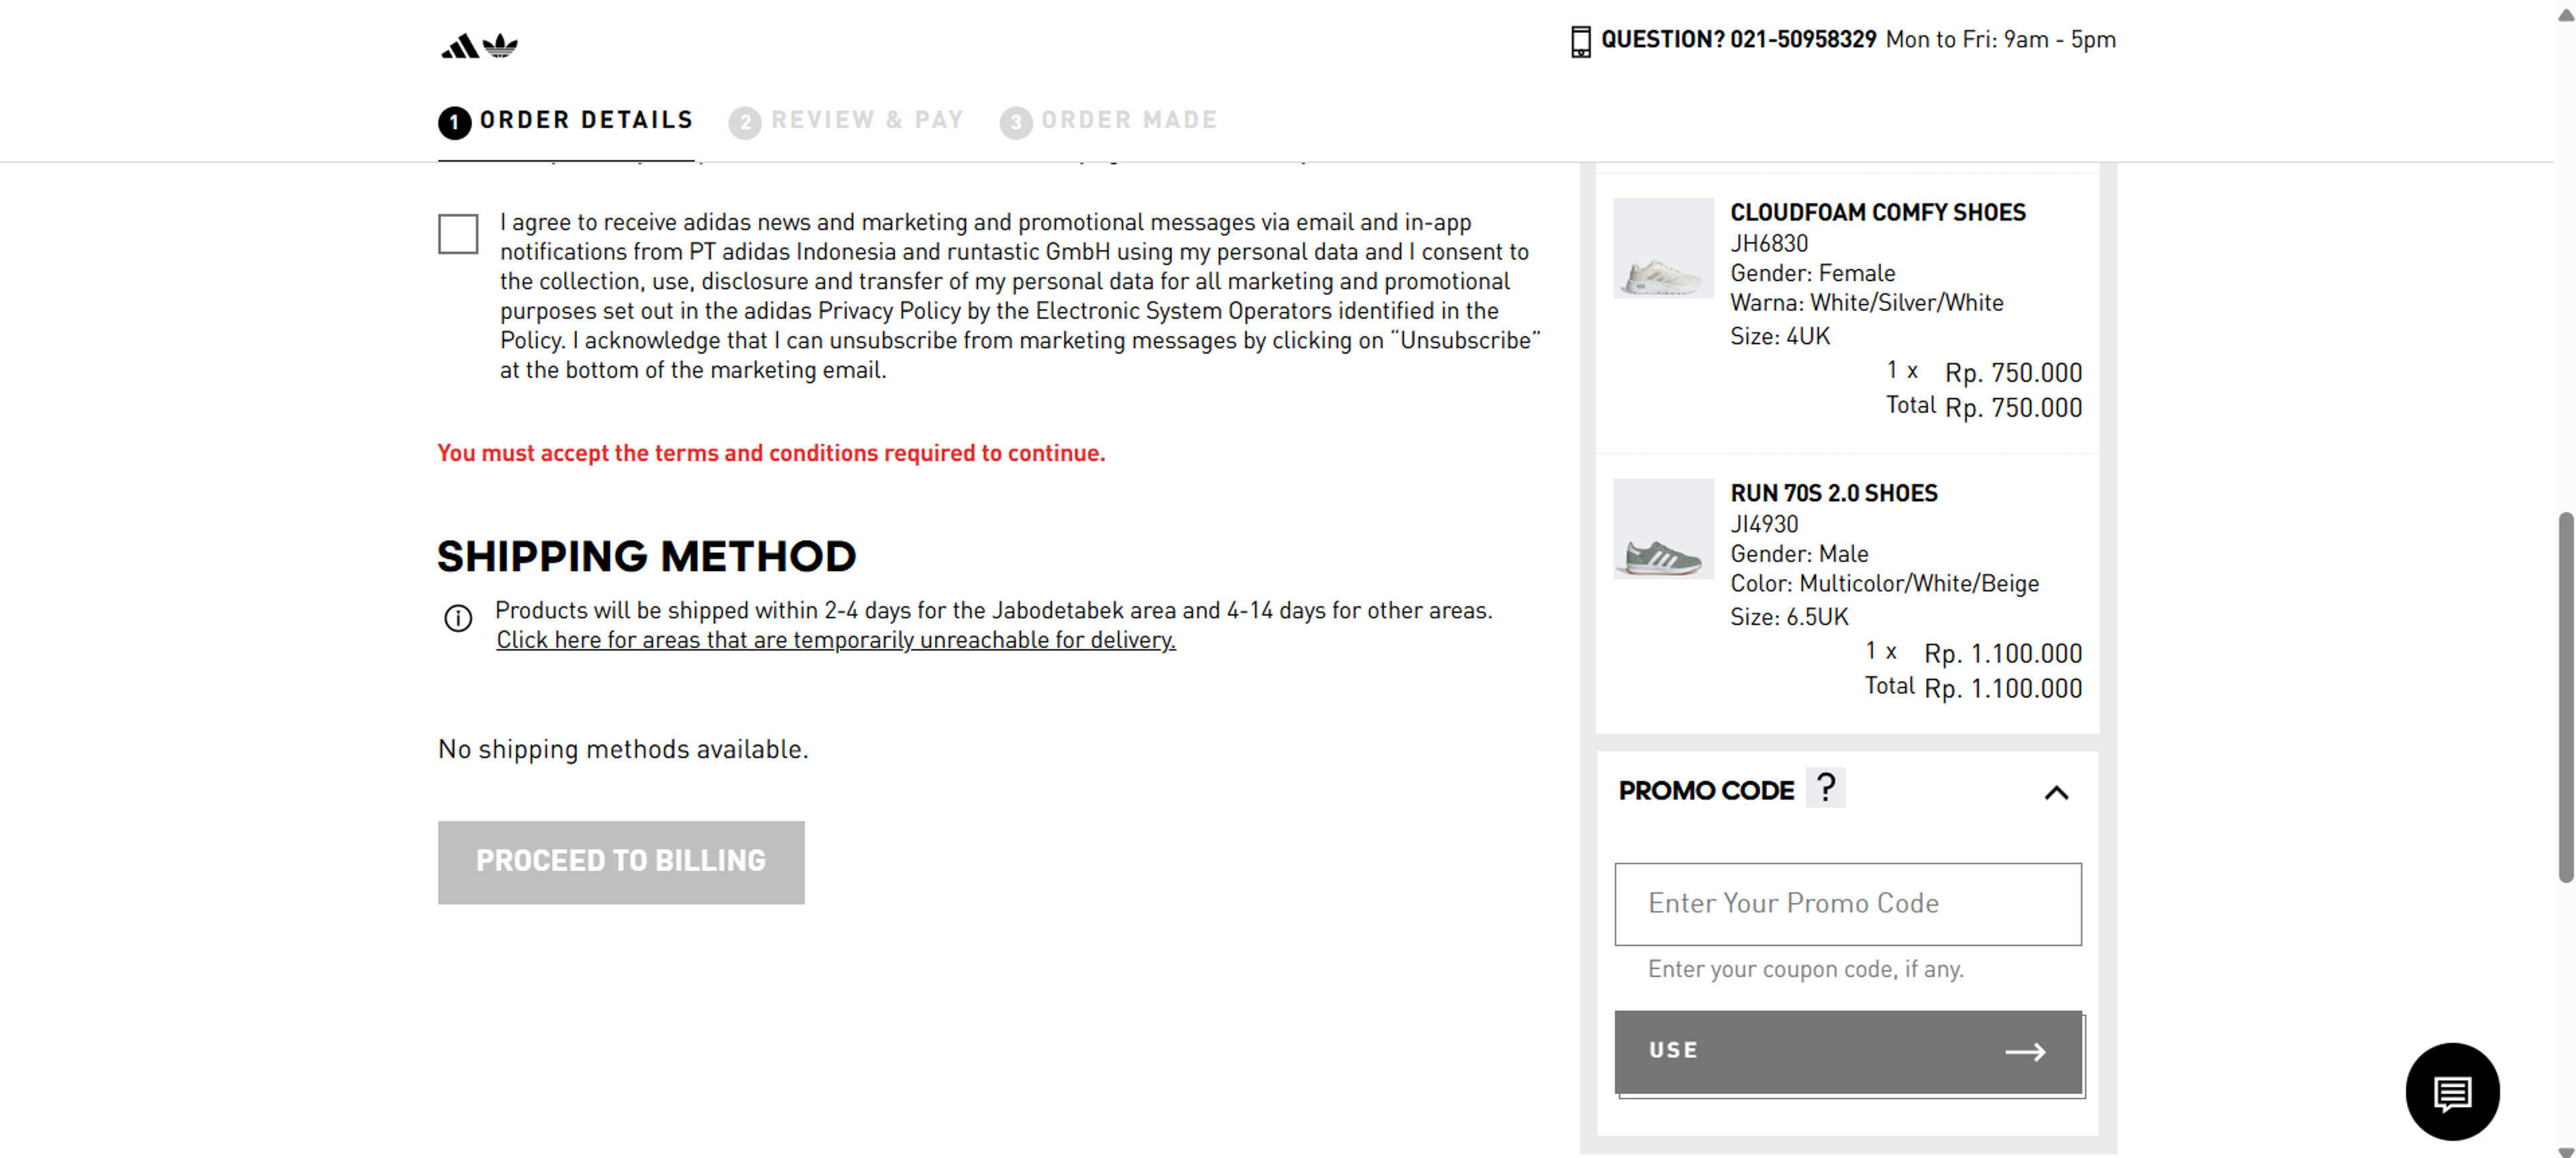Click the shipping info circle icon
This screenshot has height=1158, width=2576.
click(458, 618)
